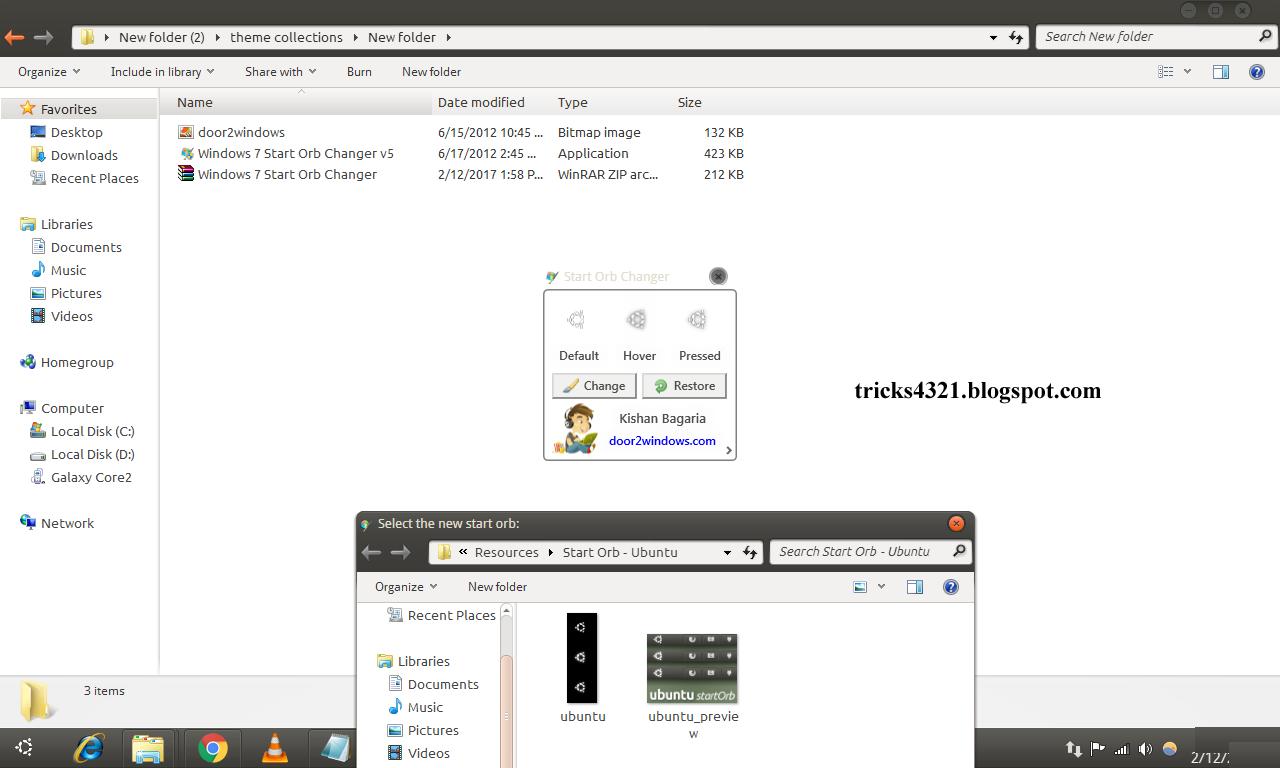
Task: Open Google Chrome from the taskbar
Action: pyautogui.click(x=212, y=747)
